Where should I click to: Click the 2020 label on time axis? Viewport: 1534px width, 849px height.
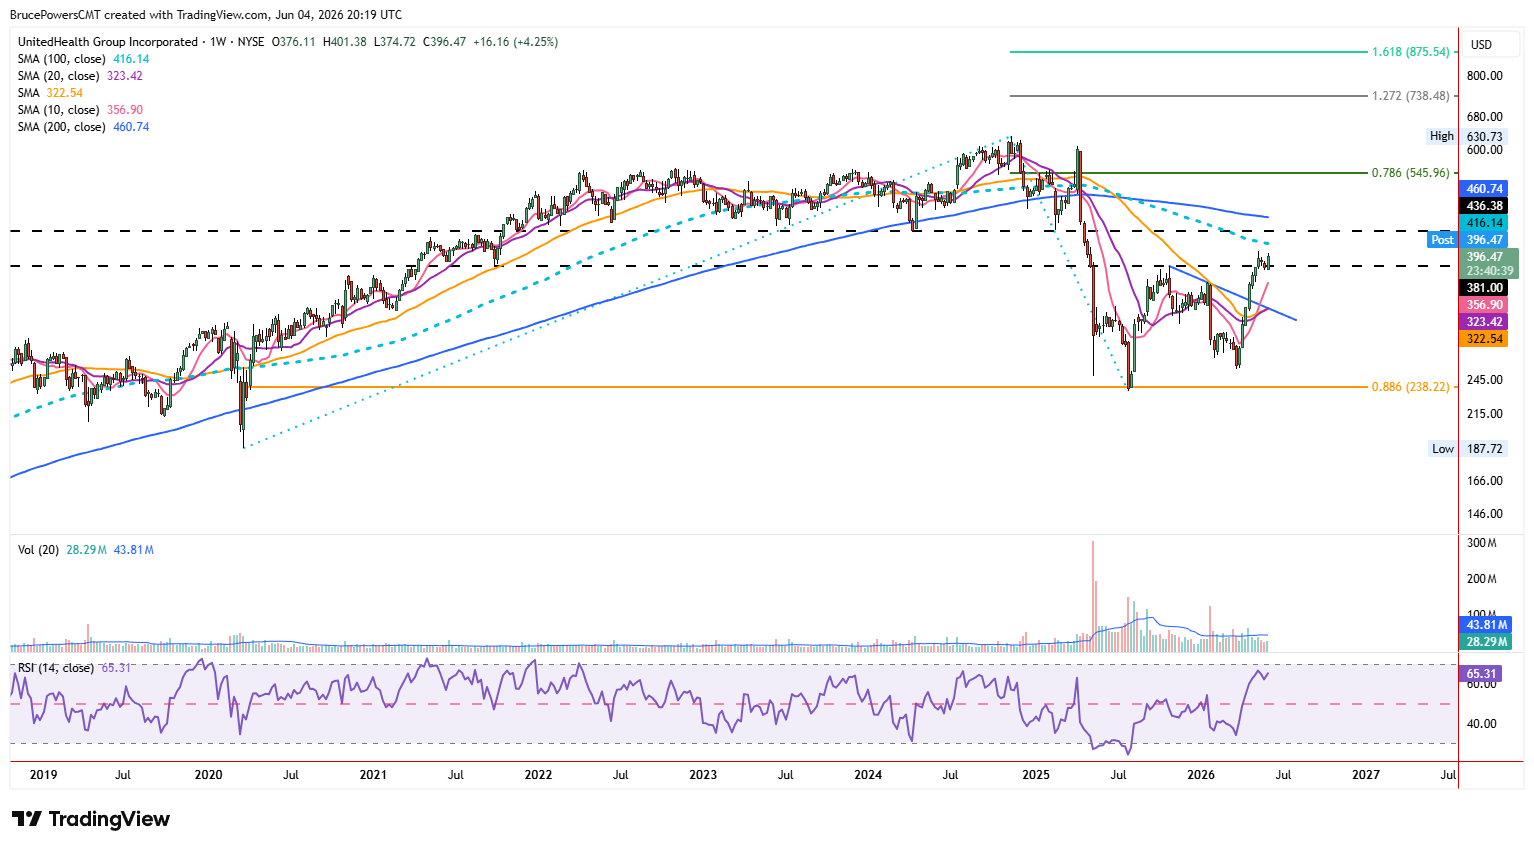tap(208, 775)
